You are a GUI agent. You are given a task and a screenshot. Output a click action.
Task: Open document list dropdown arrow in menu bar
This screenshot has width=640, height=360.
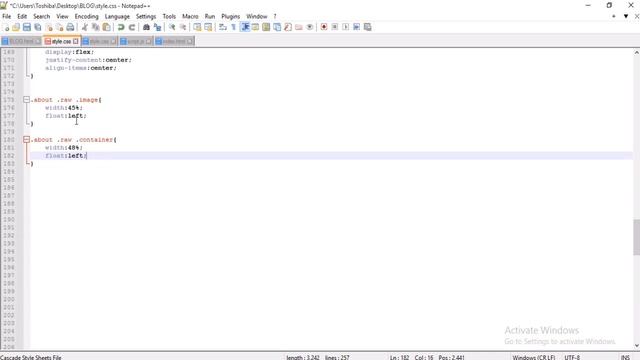(626, 16)
